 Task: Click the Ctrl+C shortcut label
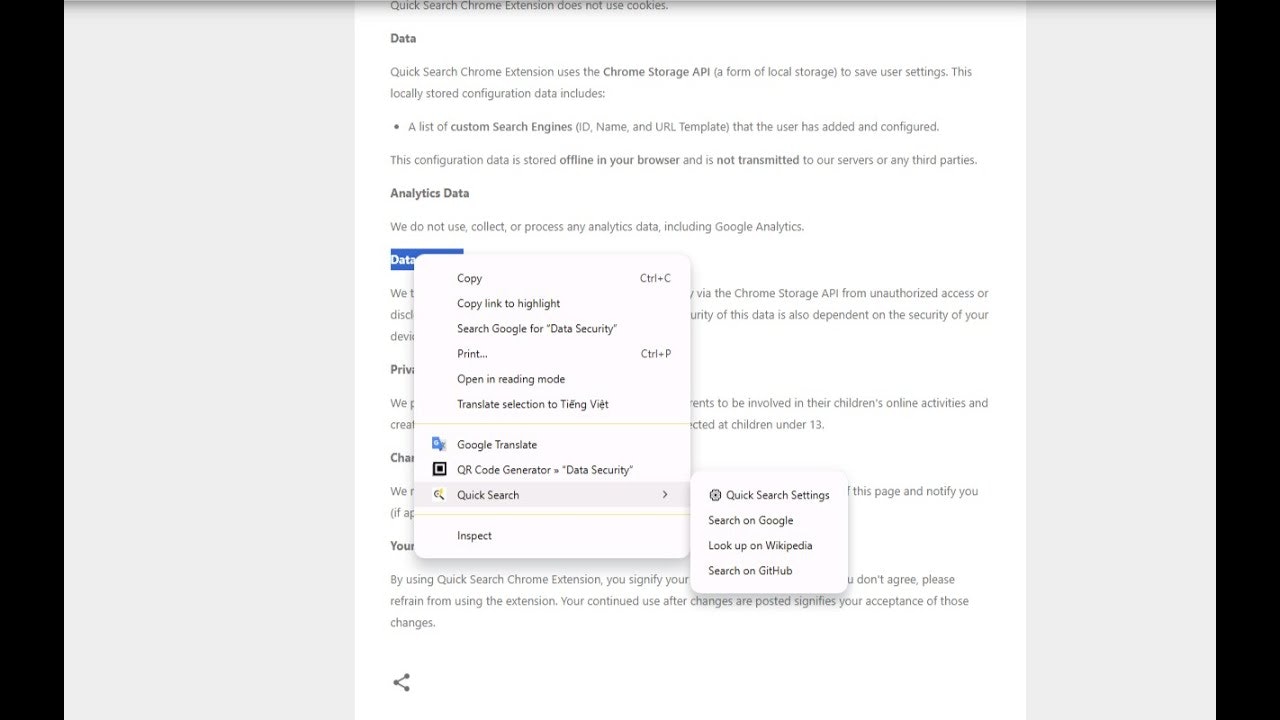(x=655, y=278)
